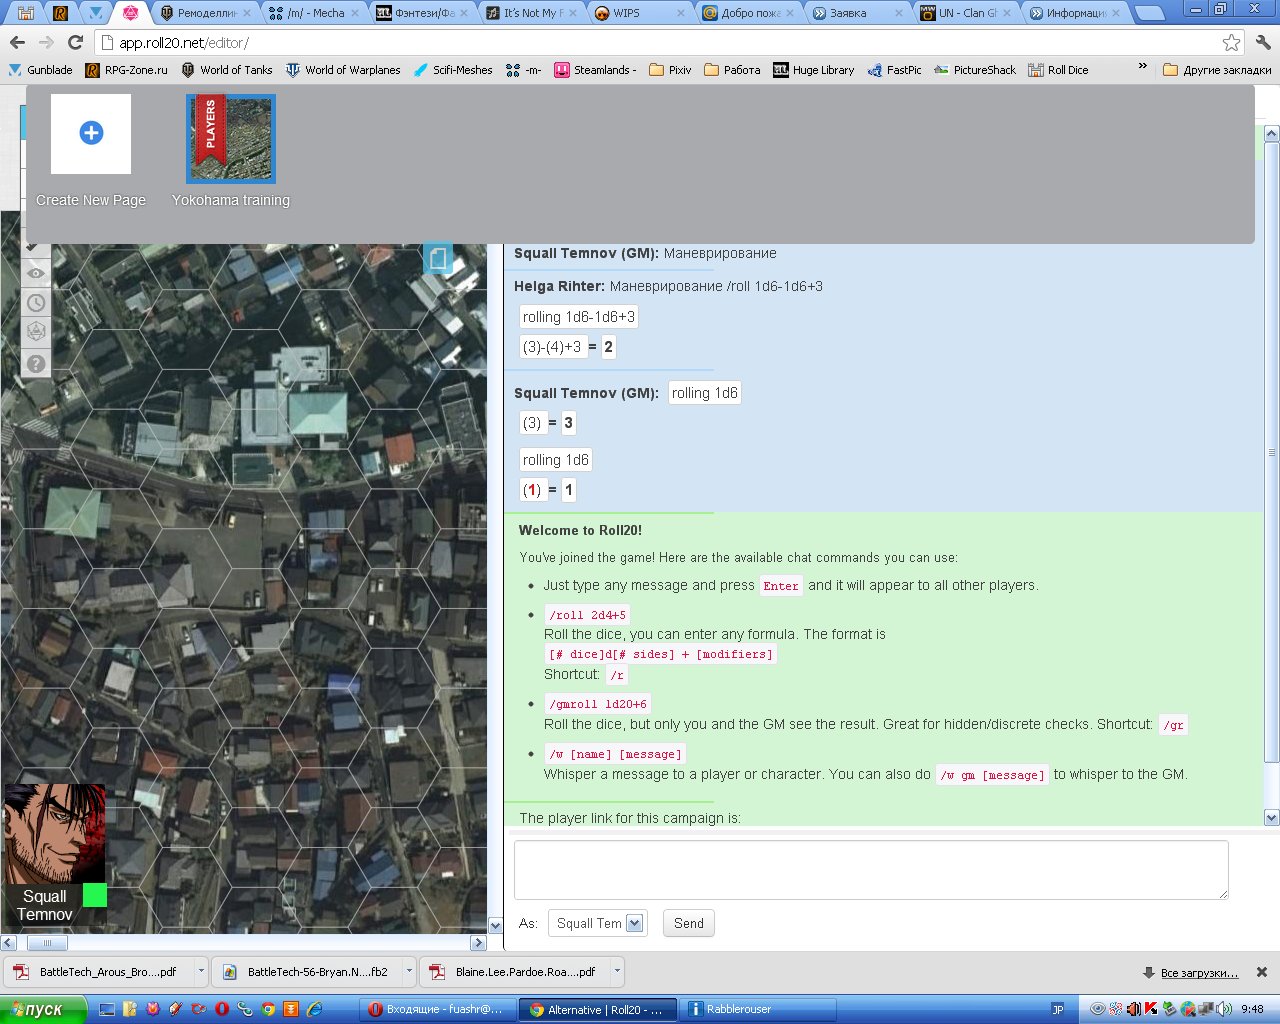Click the address bar URL

coord(185,43)
